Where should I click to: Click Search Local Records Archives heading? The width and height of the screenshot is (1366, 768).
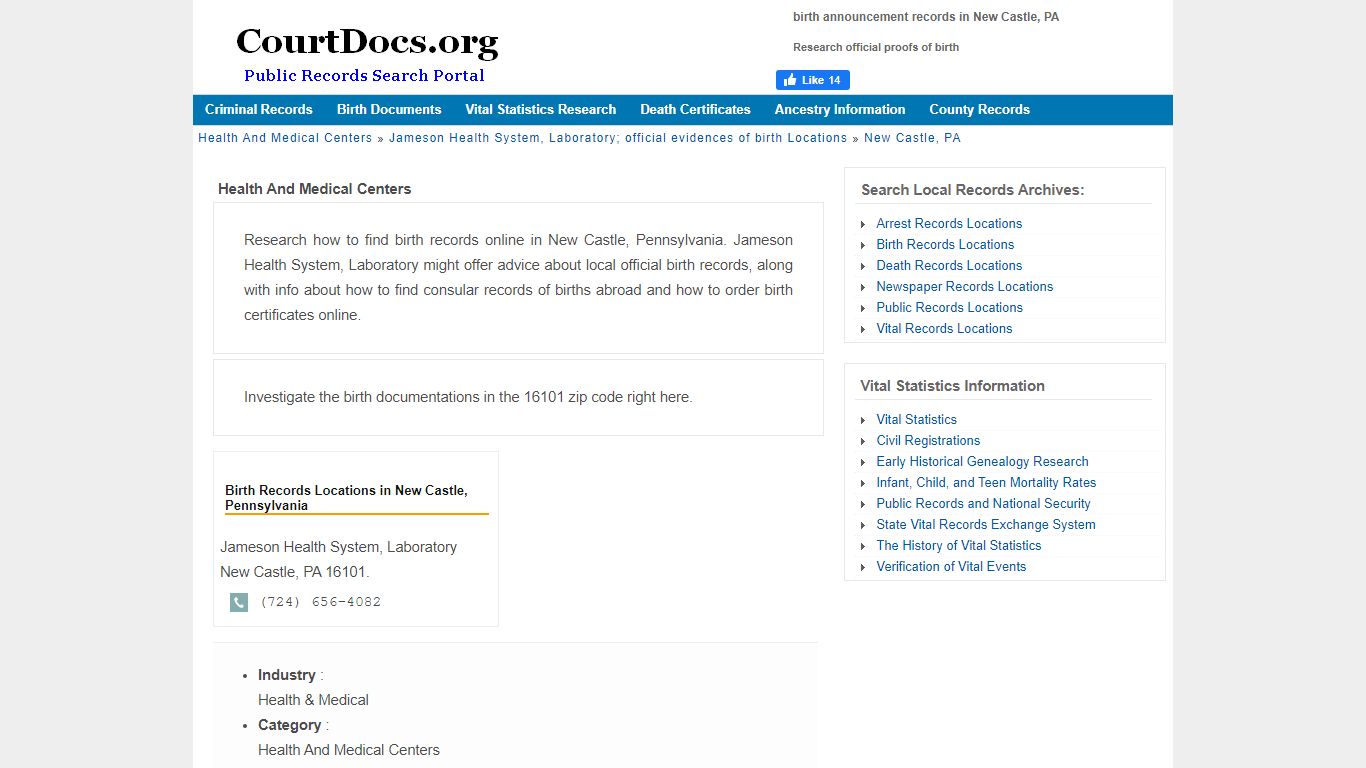tap(972, 190)
